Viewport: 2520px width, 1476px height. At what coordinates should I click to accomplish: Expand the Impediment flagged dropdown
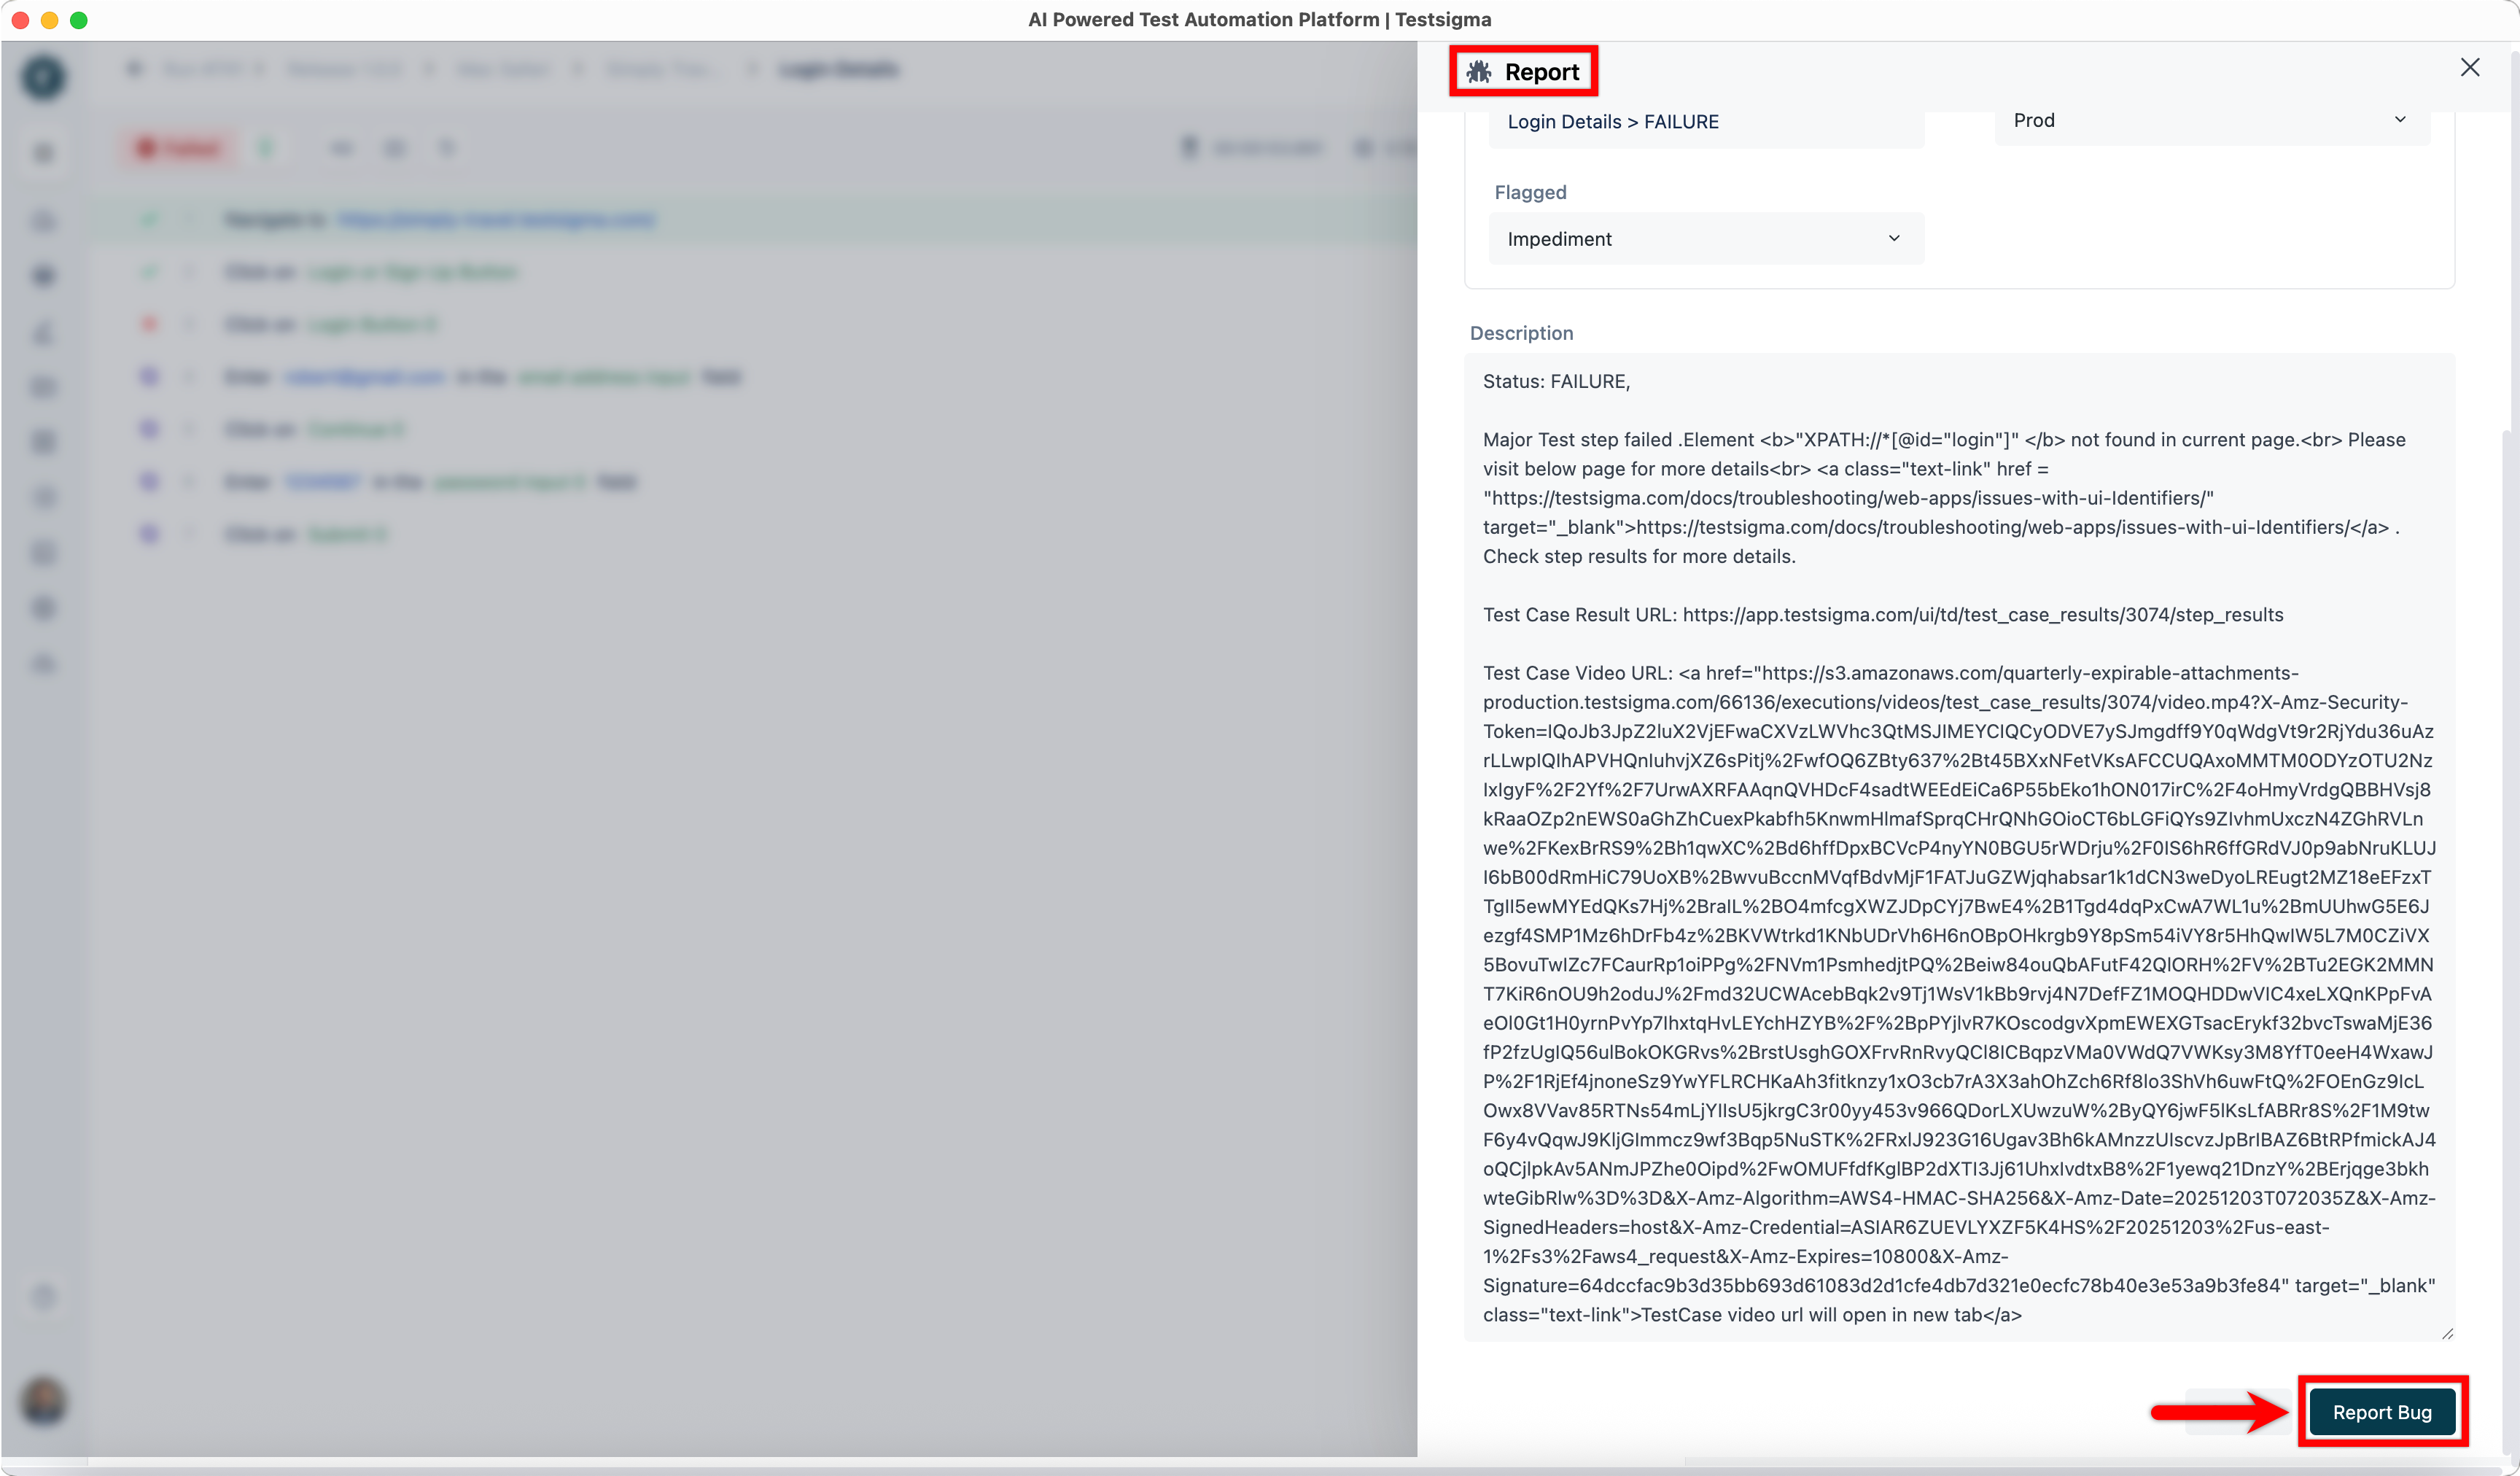click(1704, 239)
